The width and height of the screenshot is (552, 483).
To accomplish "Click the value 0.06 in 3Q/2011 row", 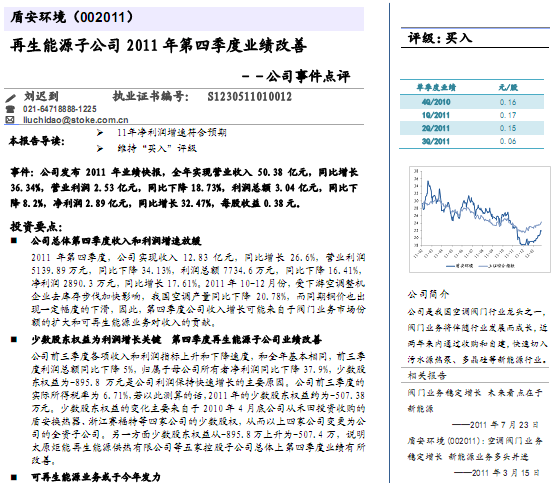I will click(508, 141).
